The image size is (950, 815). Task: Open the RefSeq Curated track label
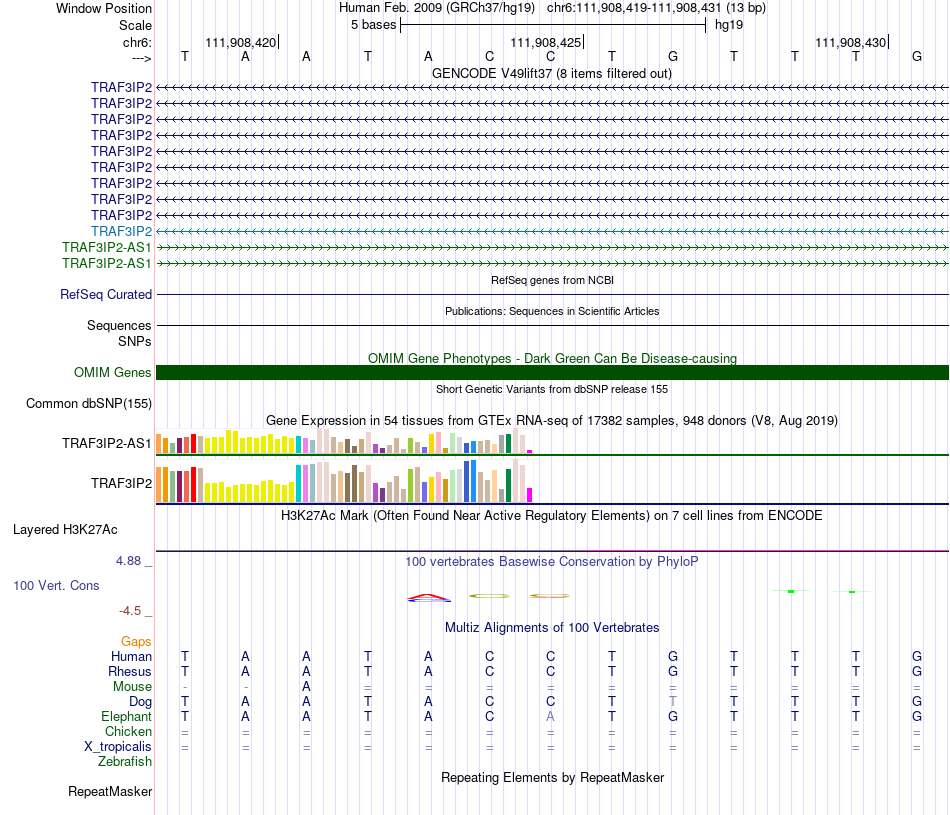(x=106, y=294)
